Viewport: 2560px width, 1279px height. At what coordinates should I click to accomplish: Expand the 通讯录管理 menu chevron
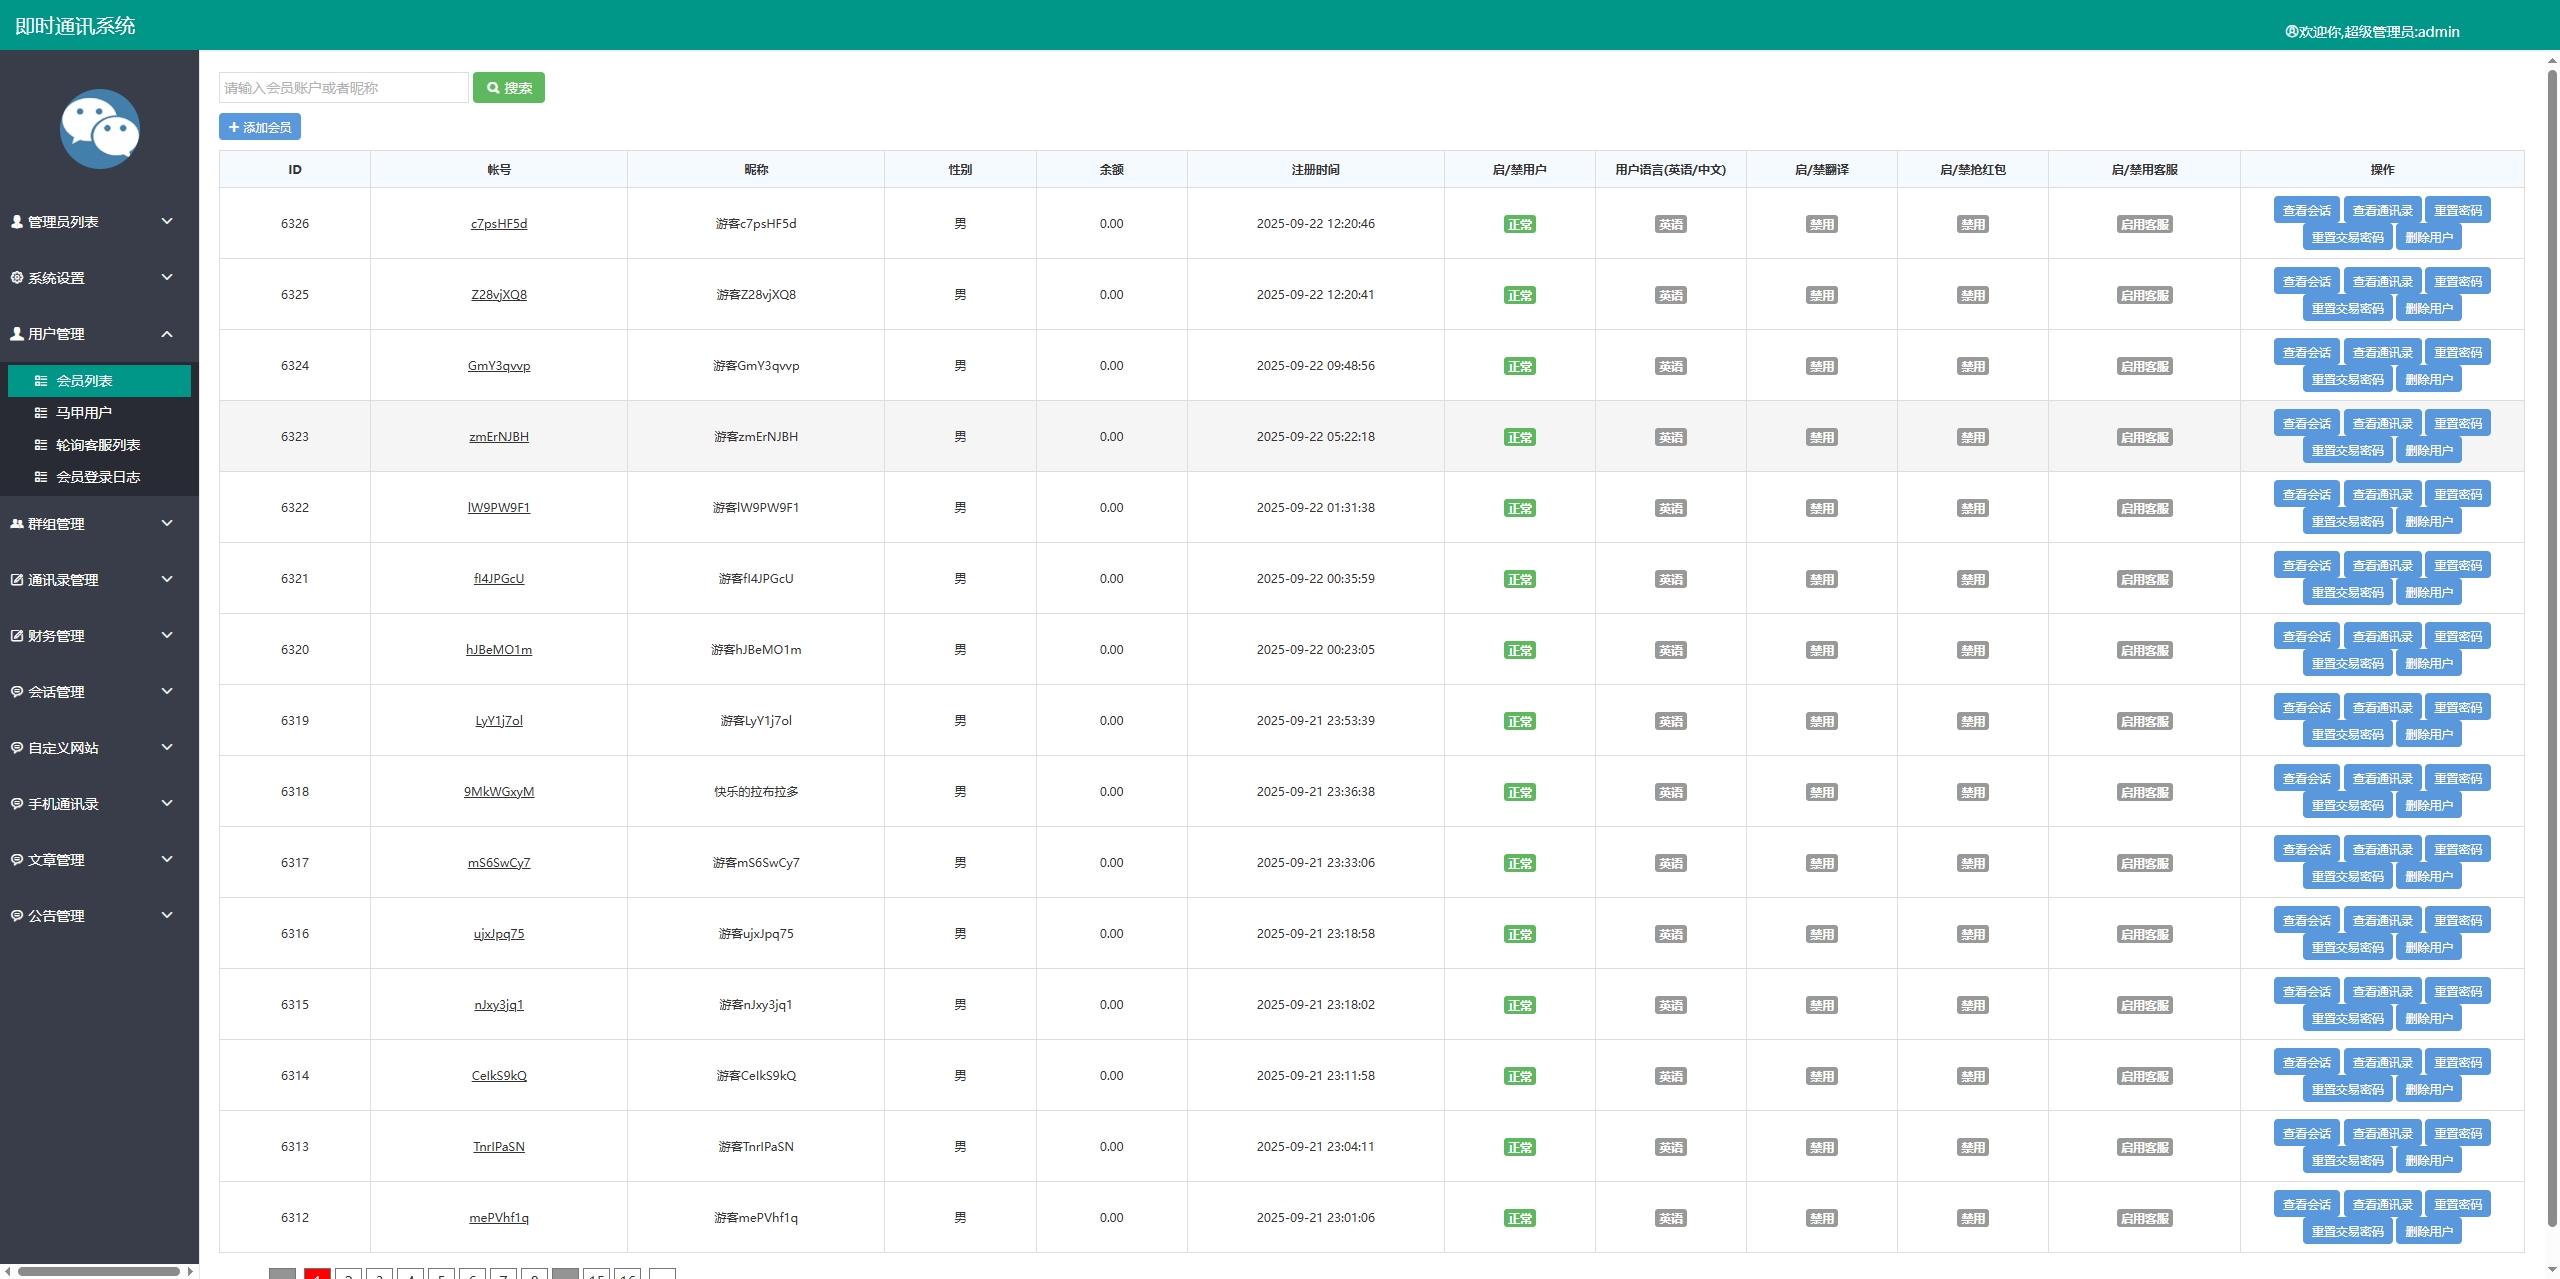pyautogui.click(x=167, y=579)
